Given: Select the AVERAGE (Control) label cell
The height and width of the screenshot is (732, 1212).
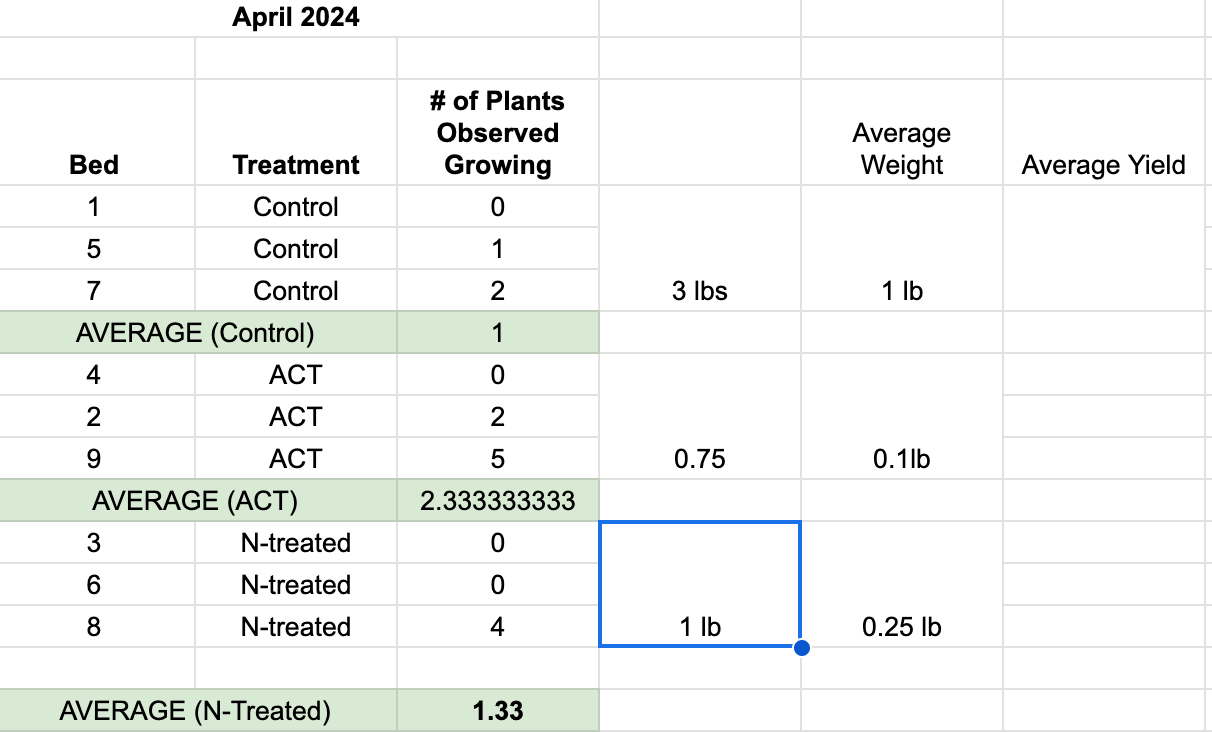Looking at the screenshot, I should coord(195,333).
